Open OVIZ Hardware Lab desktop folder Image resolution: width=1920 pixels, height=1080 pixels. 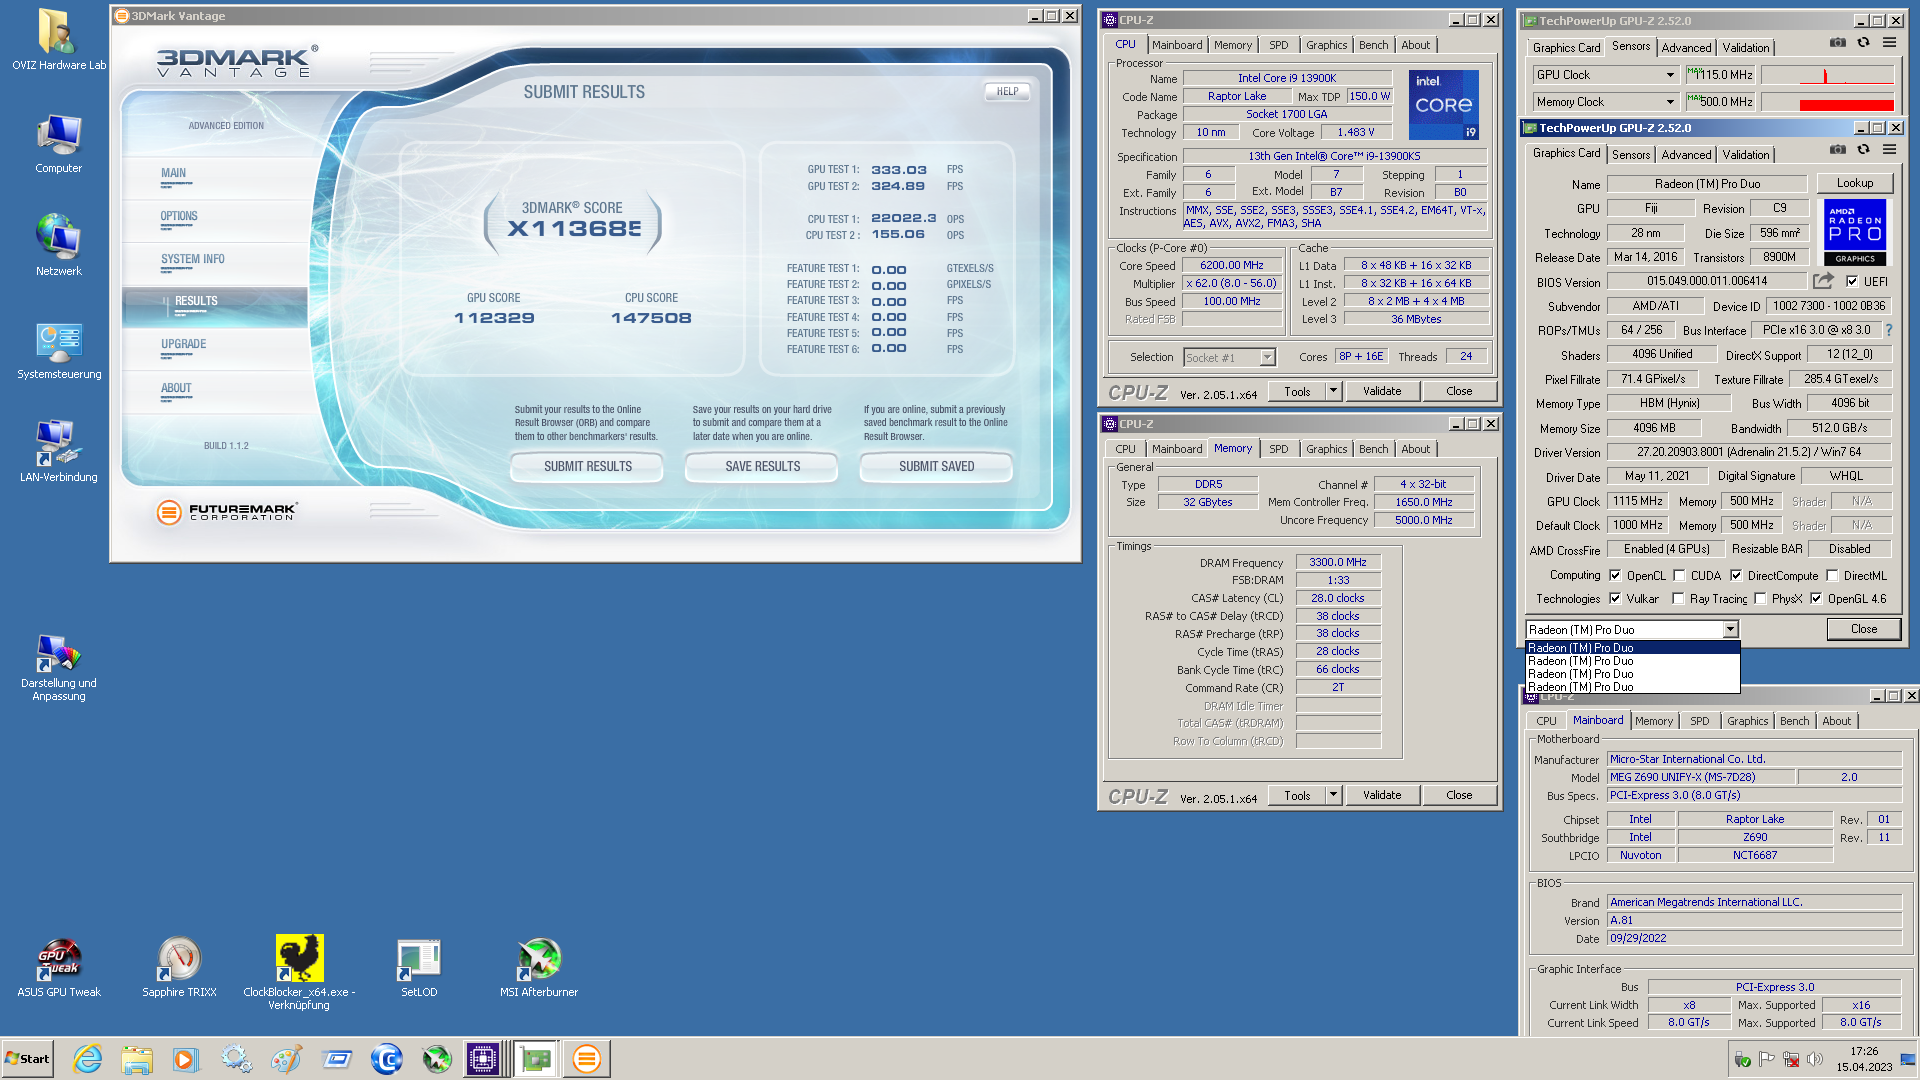[x=58, y=39]
